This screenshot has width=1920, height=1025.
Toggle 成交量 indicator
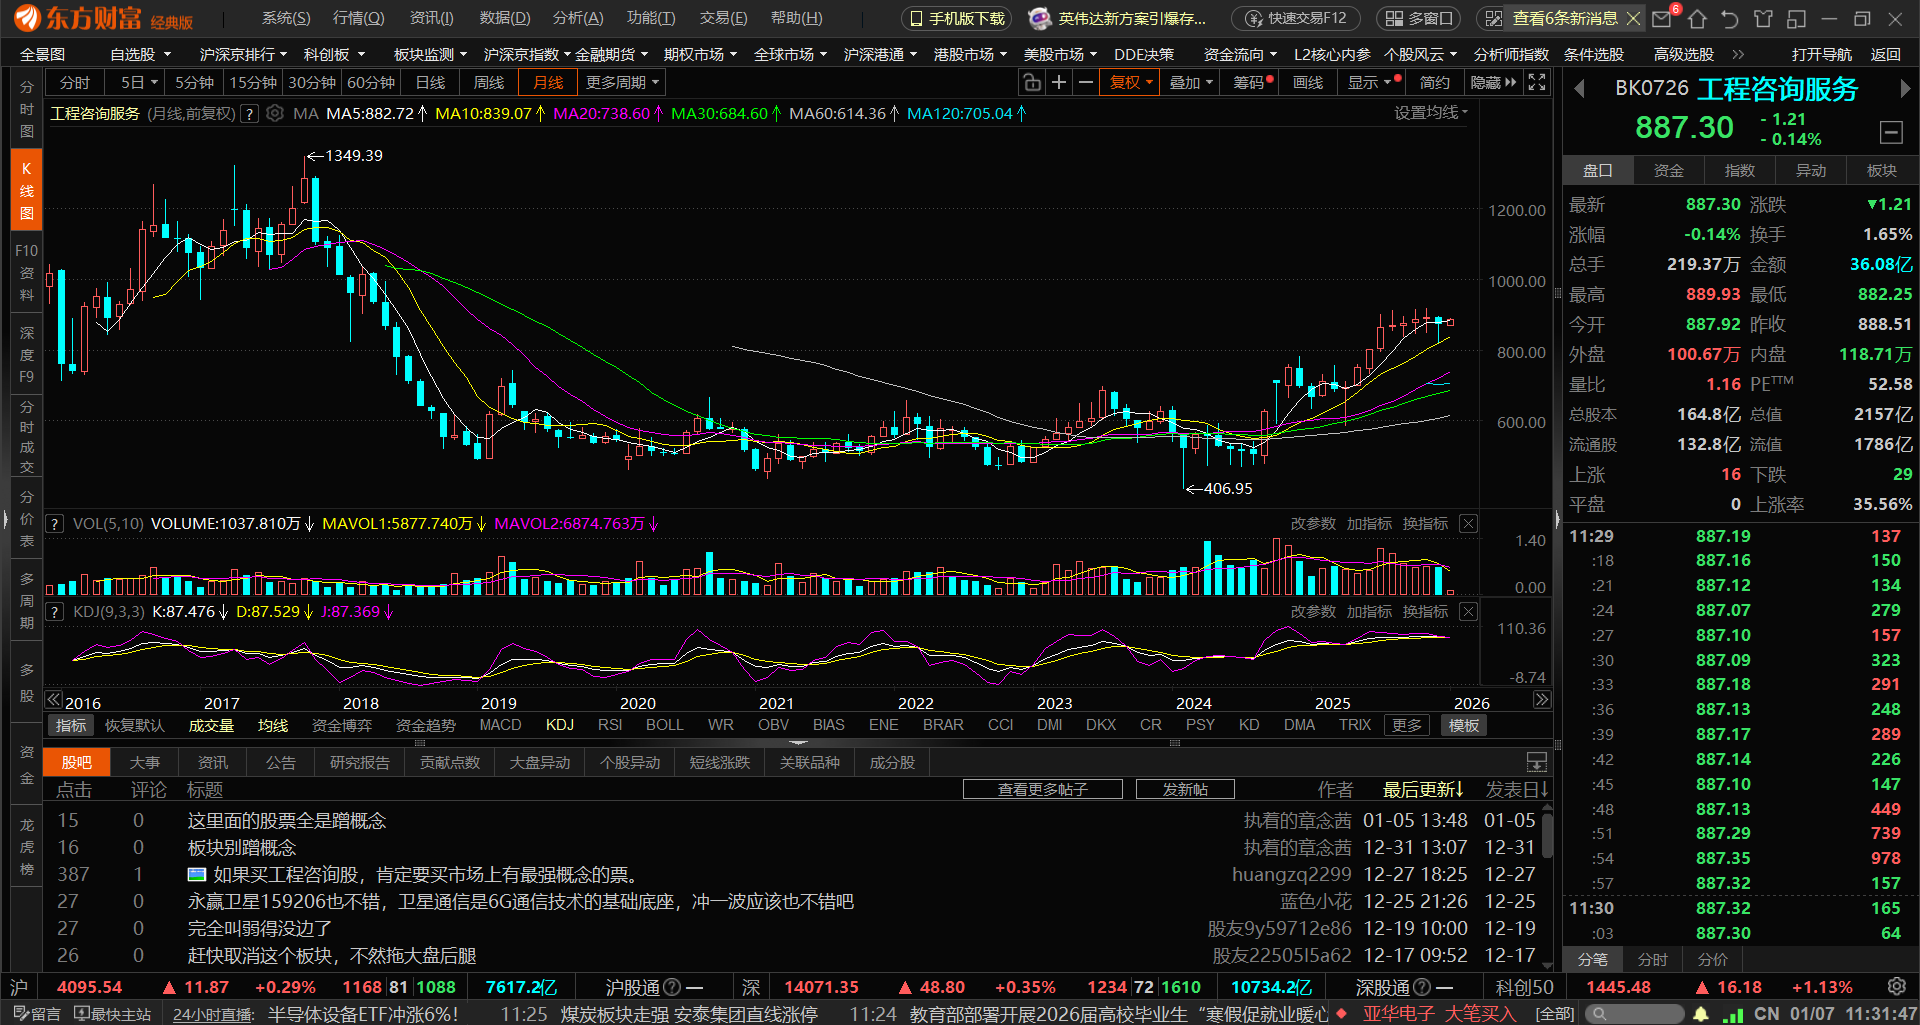click(x=211, y=725)
